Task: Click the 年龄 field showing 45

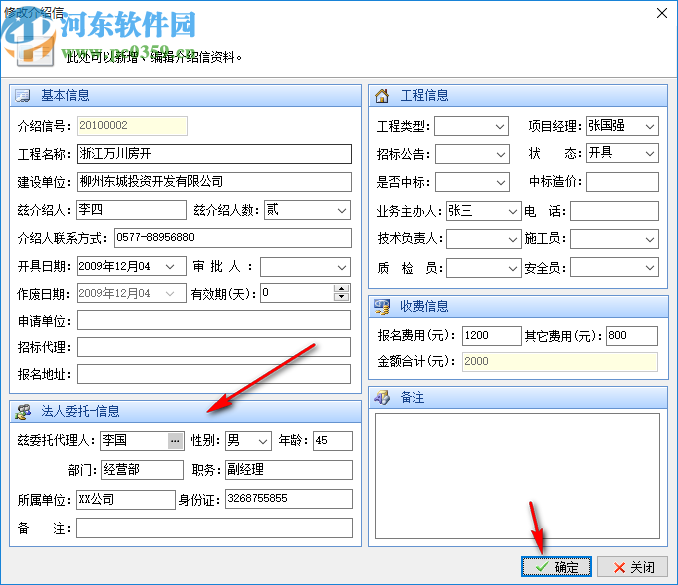Action: coord(333,441)
